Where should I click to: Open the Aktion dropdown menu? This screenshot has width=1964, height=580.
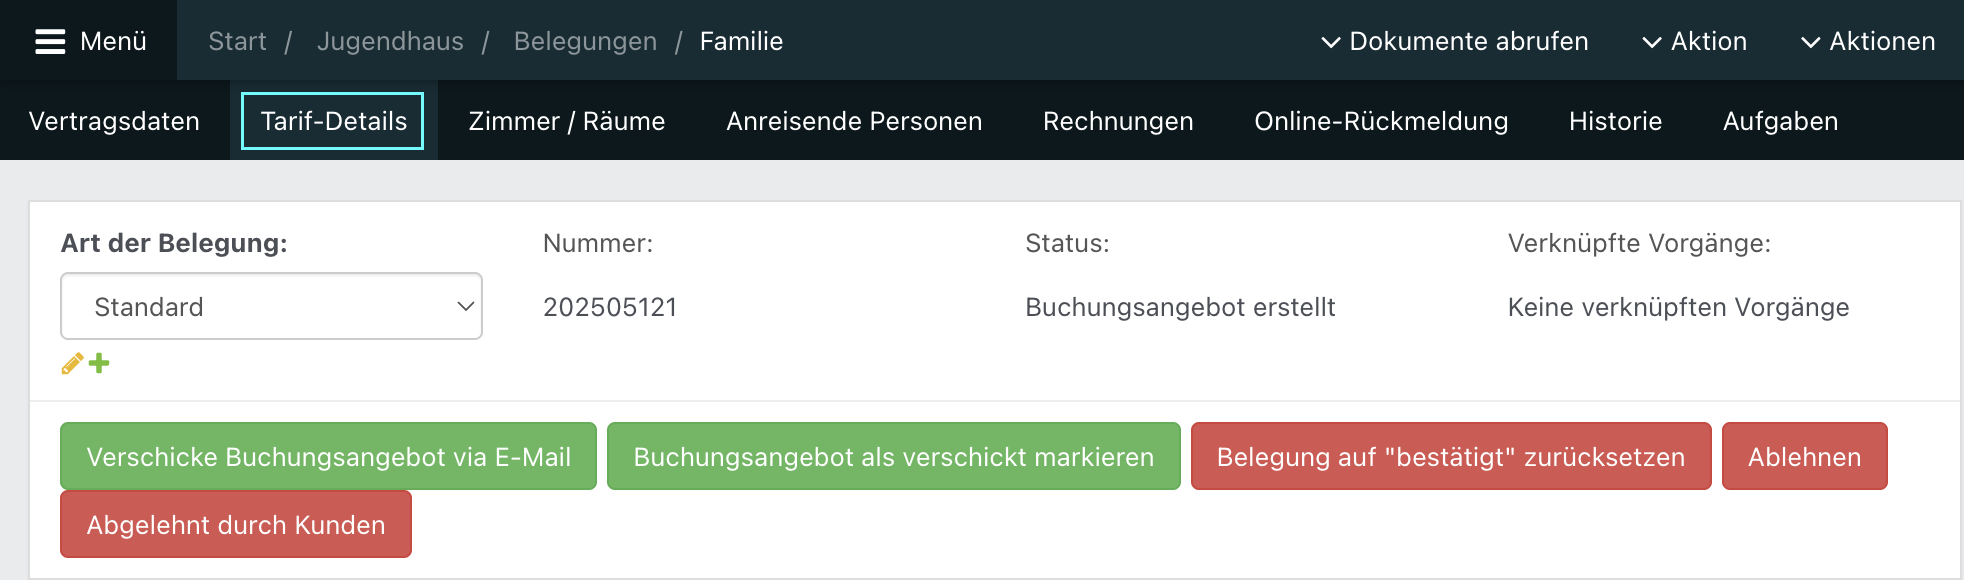point(1695,41)
